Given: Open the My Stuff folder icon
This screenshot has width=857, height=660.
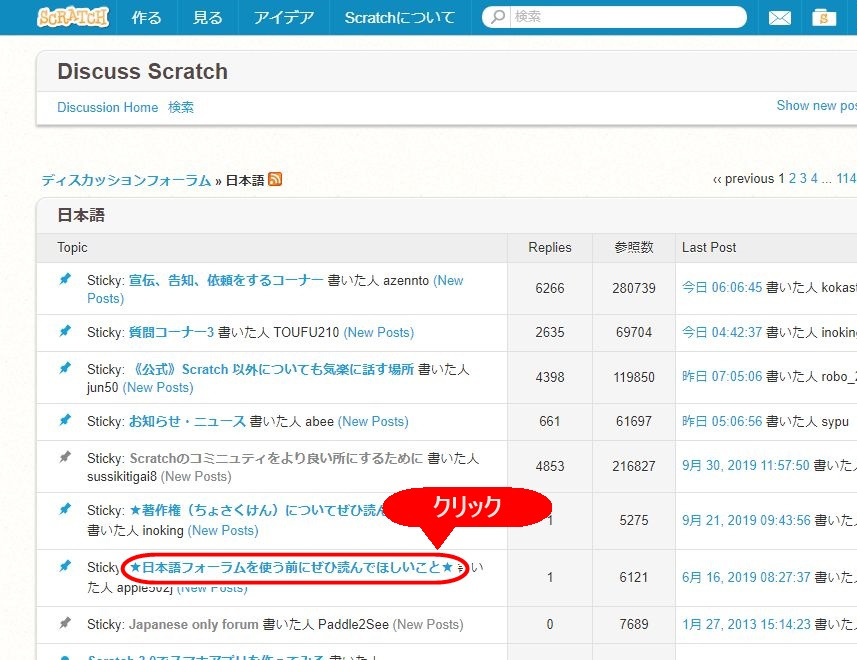Looking at the screenshot, I should 824,17.
